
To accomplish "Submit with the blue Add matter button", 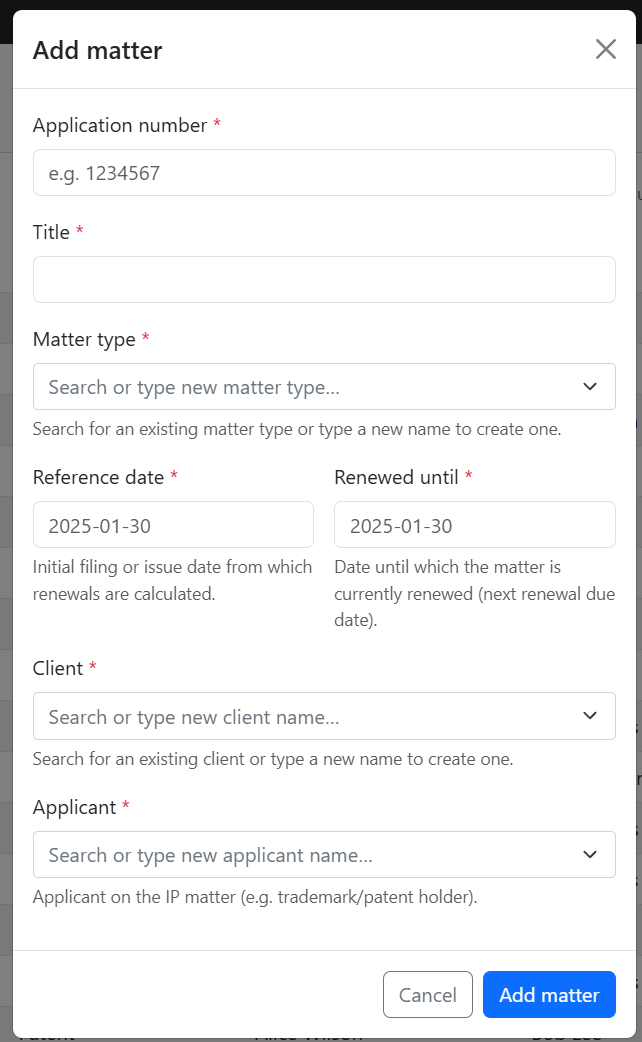I will click(x=549, y=995).
